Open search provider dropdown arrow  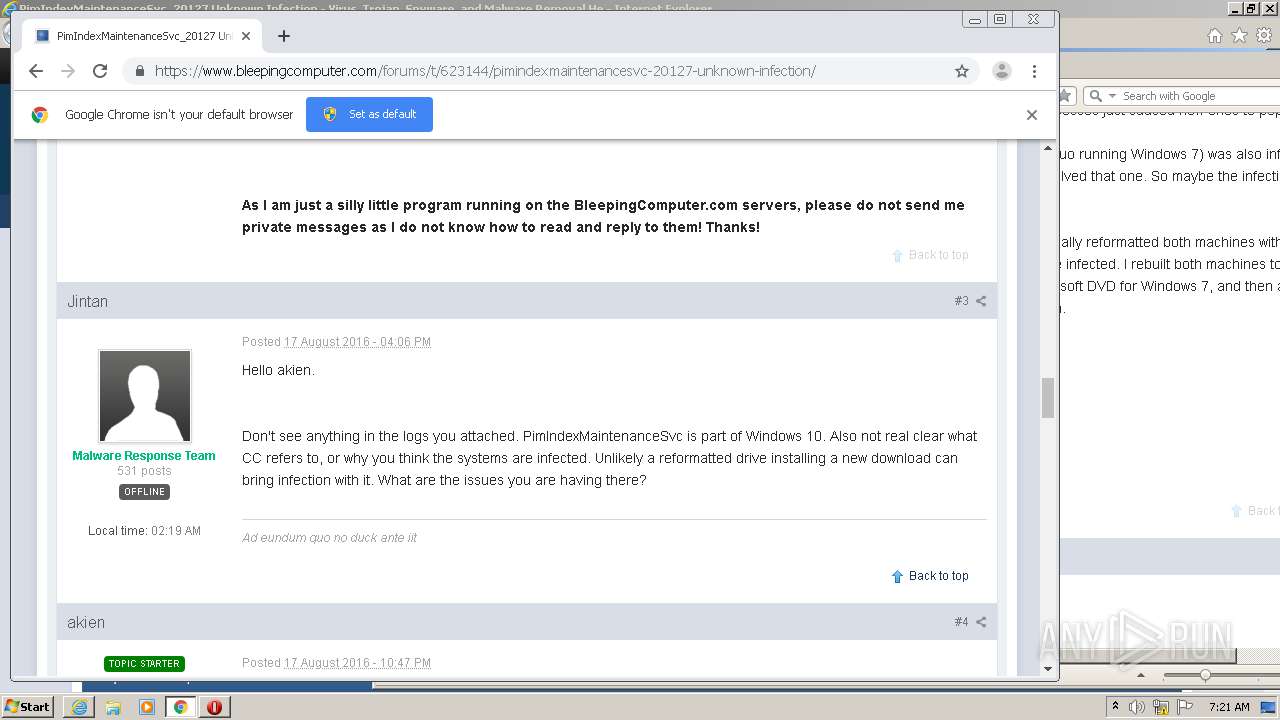(x=1111, y=96)
